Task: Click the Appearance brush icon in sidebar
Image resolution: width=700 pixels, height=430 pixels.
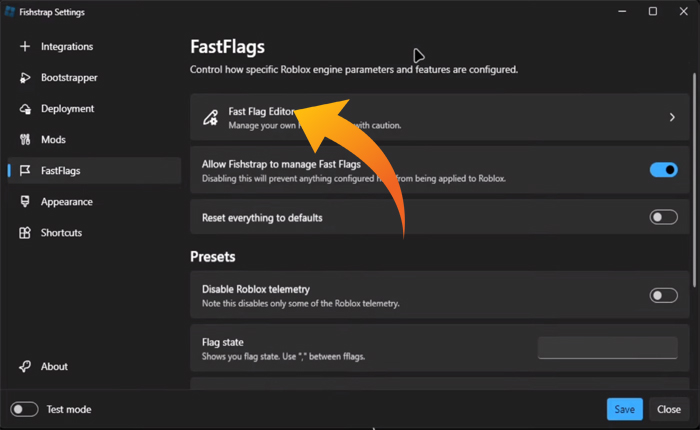Action: [x=24, y=202]
